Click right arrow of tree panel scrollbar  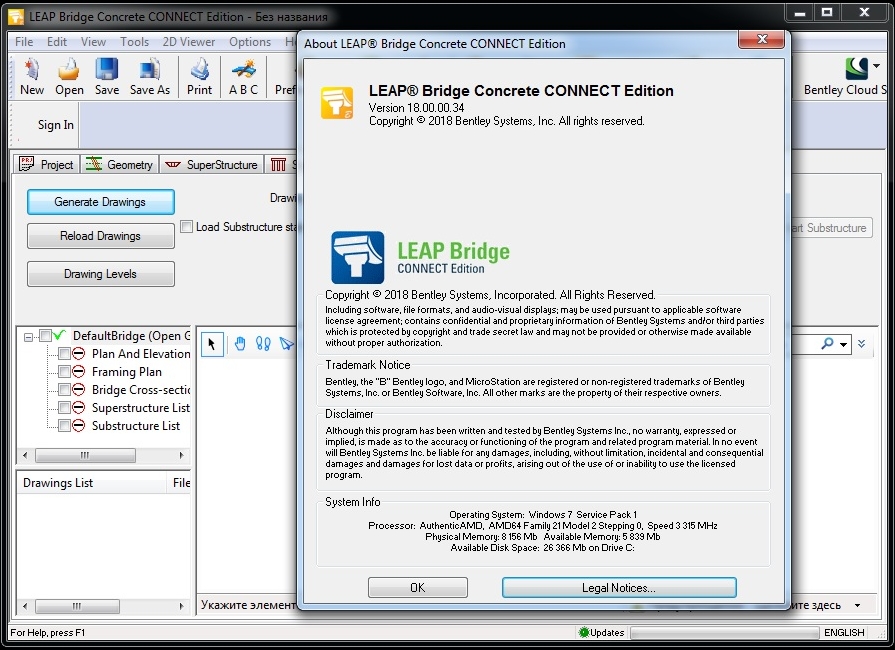[182, 455]
